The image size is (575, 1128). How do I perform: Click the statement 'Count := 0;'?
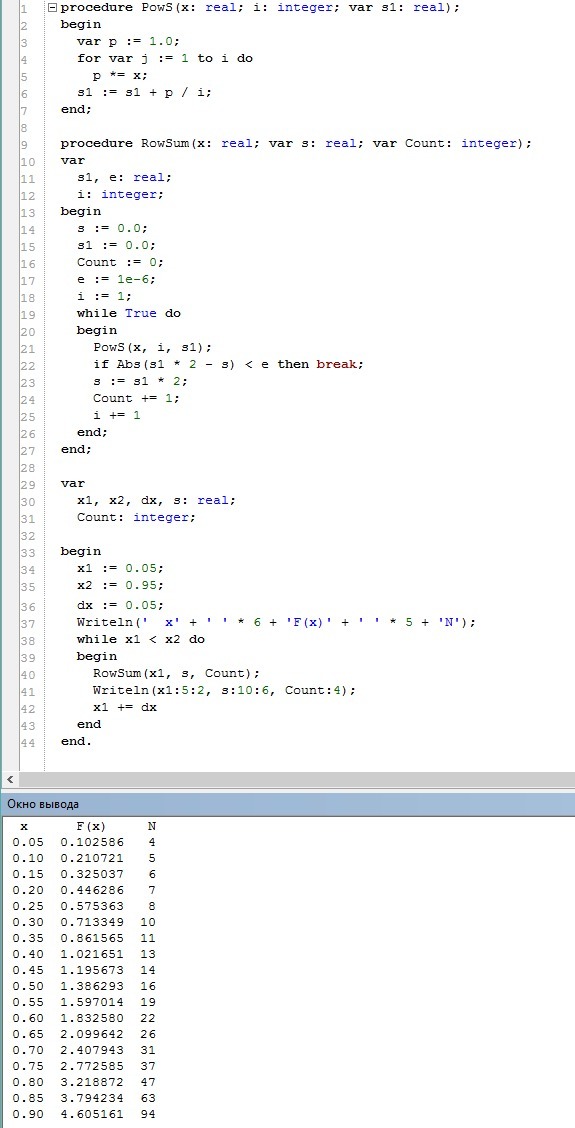121,262
